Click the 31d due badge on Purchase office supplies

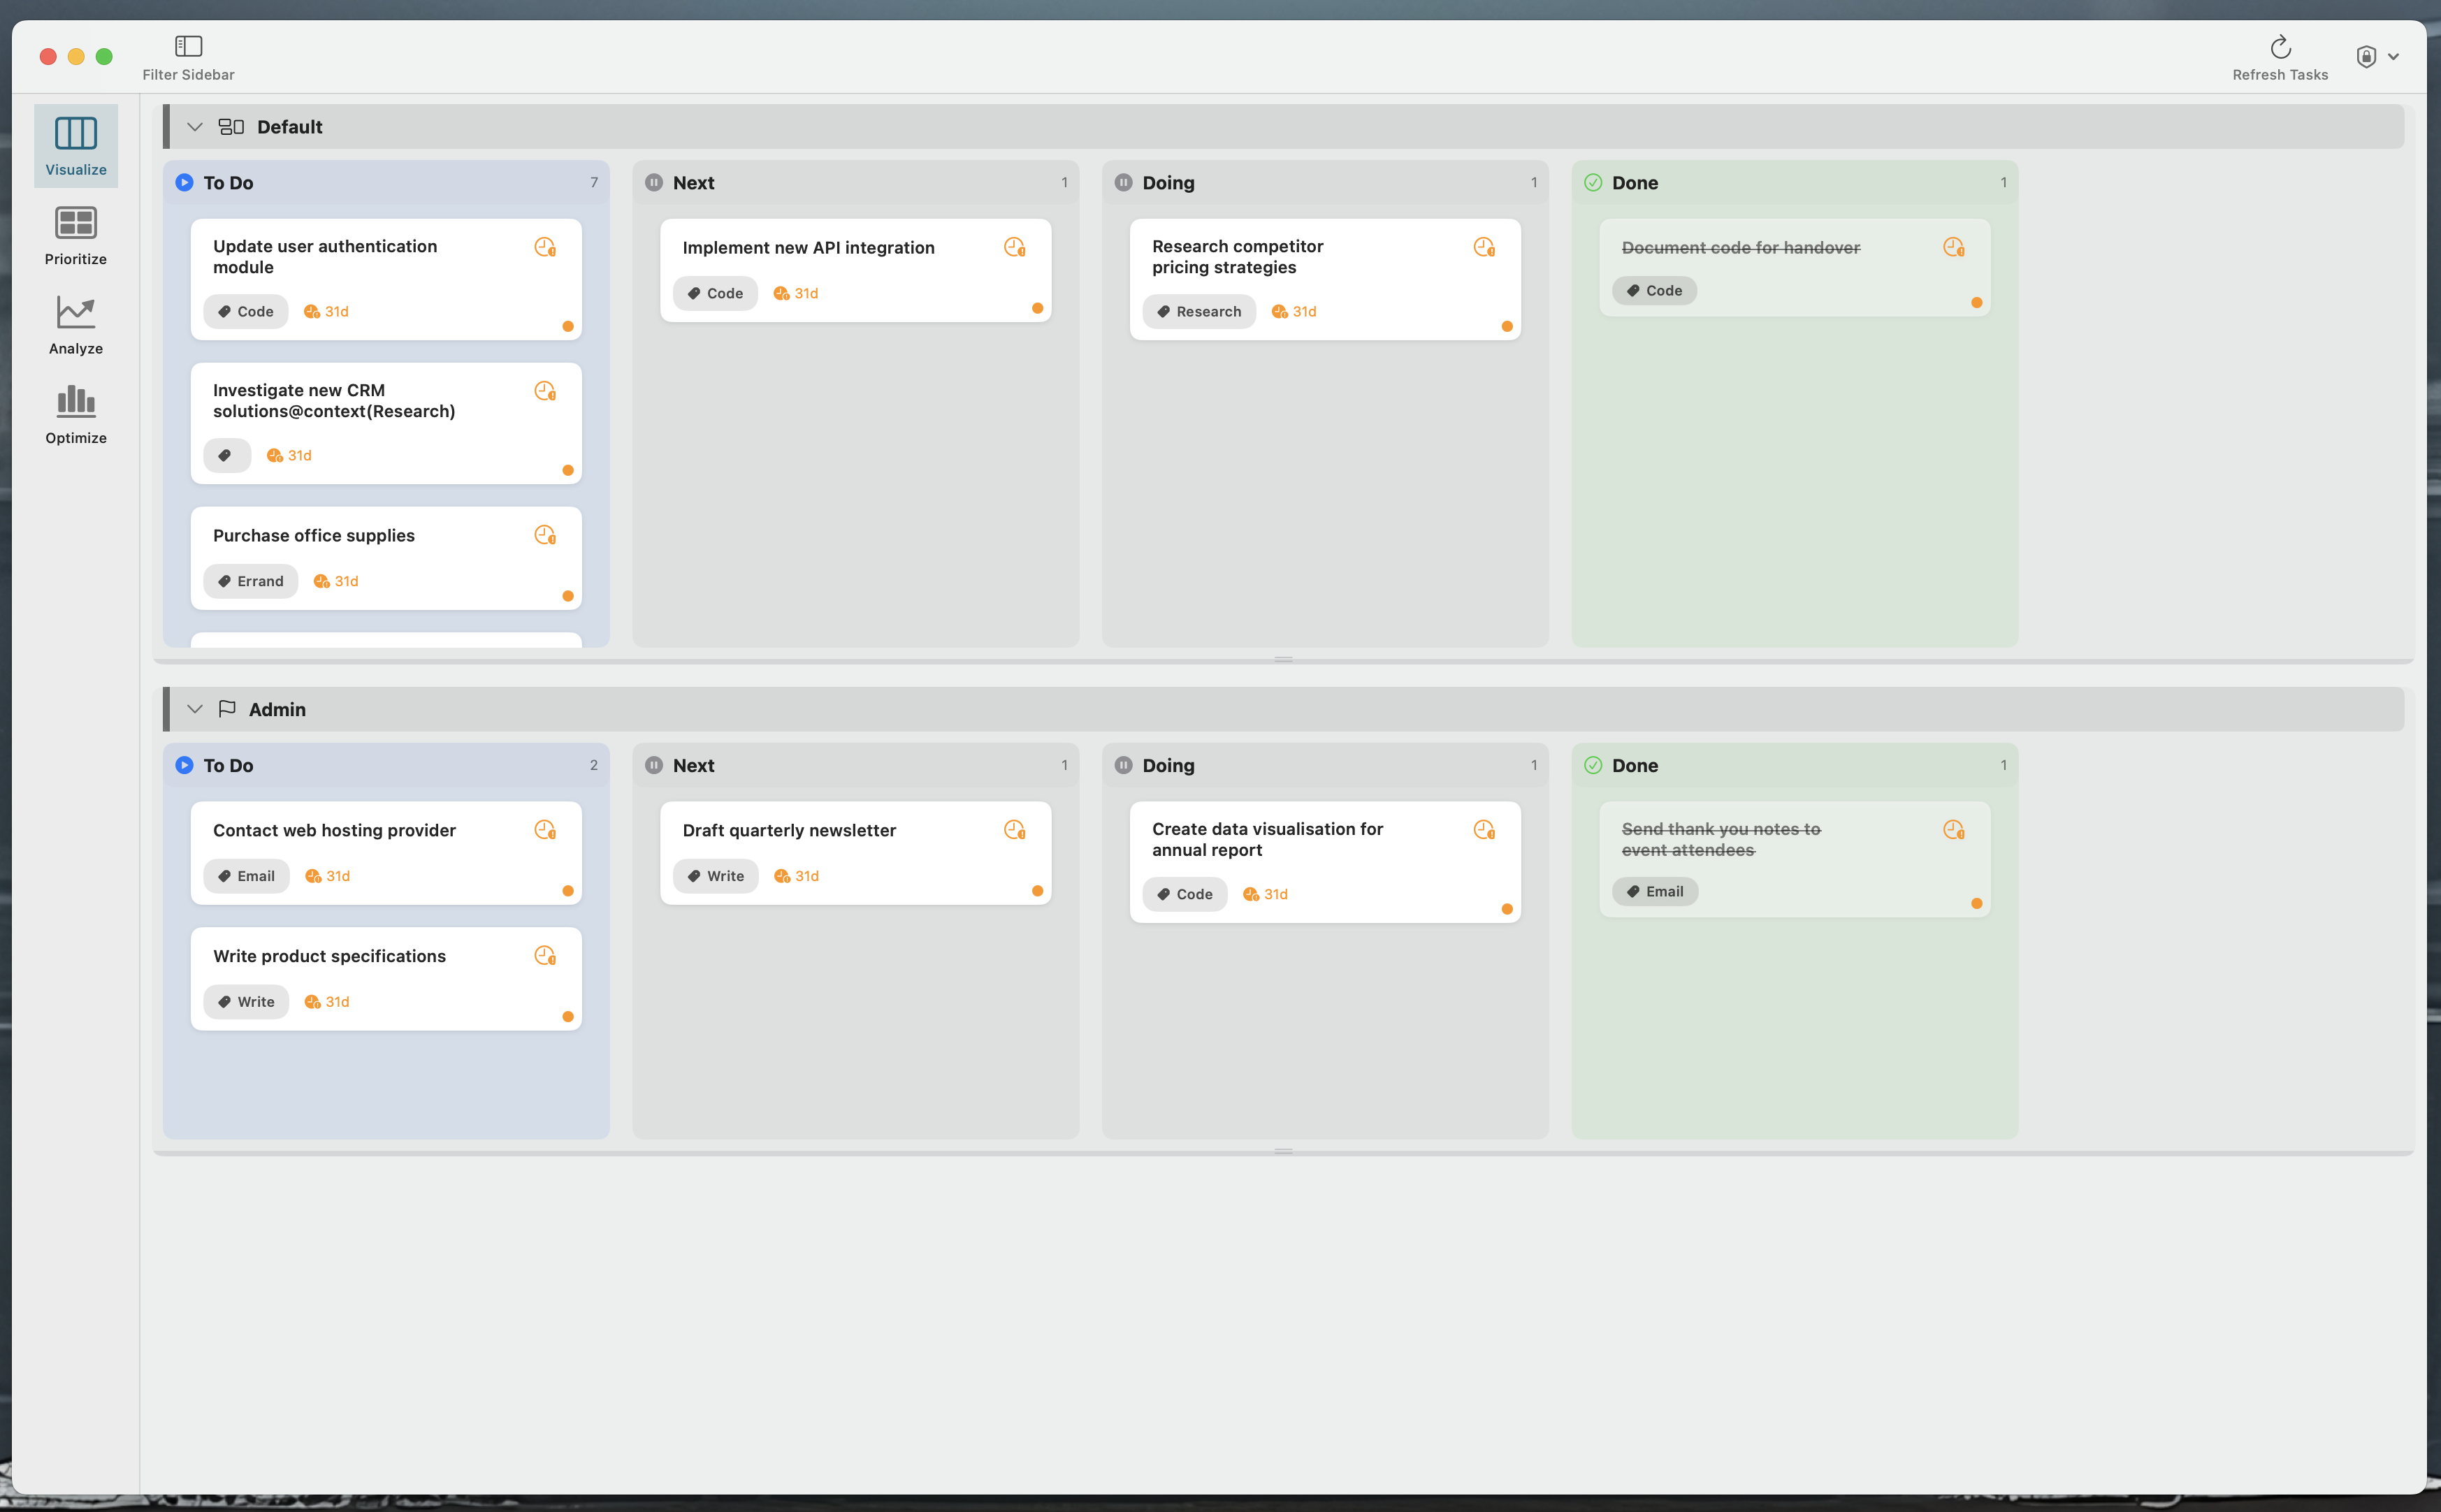tap(336, 581)
